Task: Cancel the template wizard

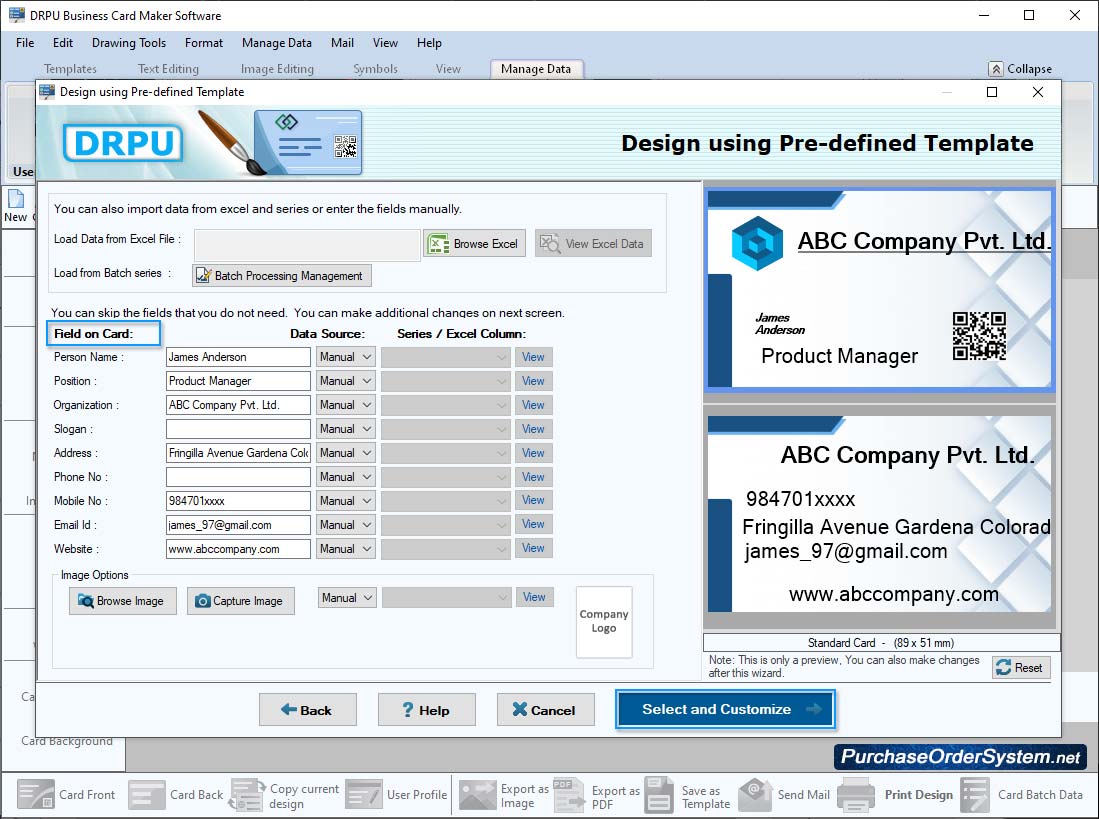Action: point(546,710)
